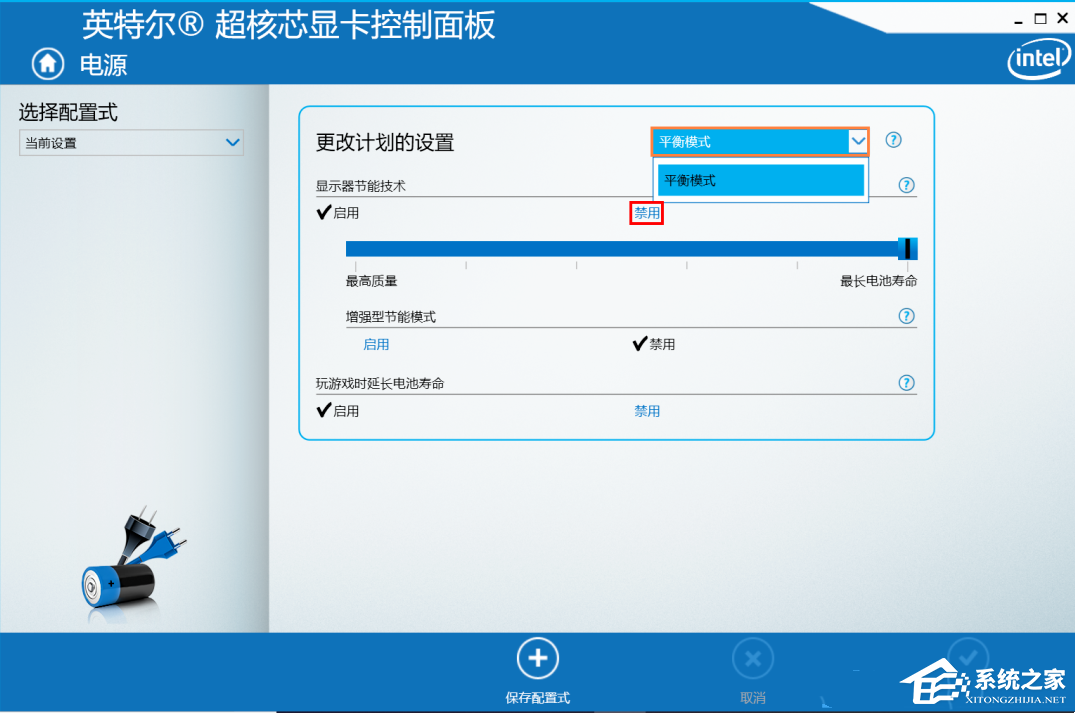Choose 平衡模式 from the opened list
This screenshot has height=713, width=1075.
(760, 180)
